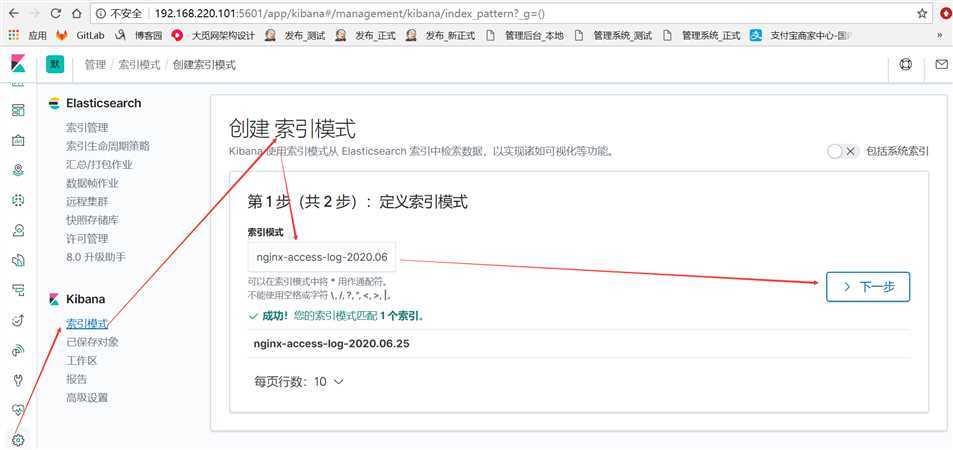Open the Uptime app icon
The image size is (953, 450).
click(x=18, y=320)
